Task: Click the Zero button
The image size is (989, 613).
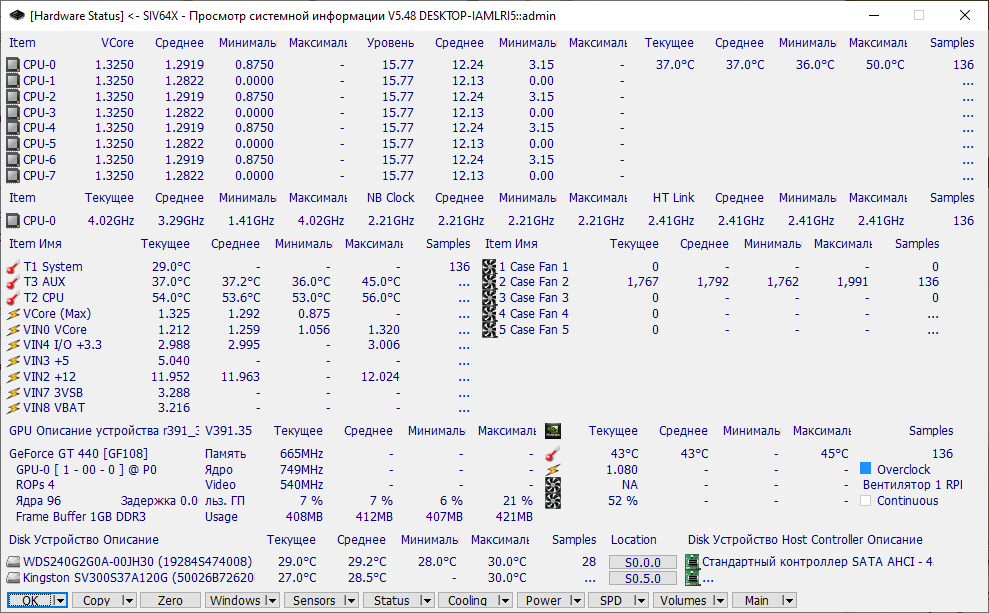Action: click(x=170, y=600)
